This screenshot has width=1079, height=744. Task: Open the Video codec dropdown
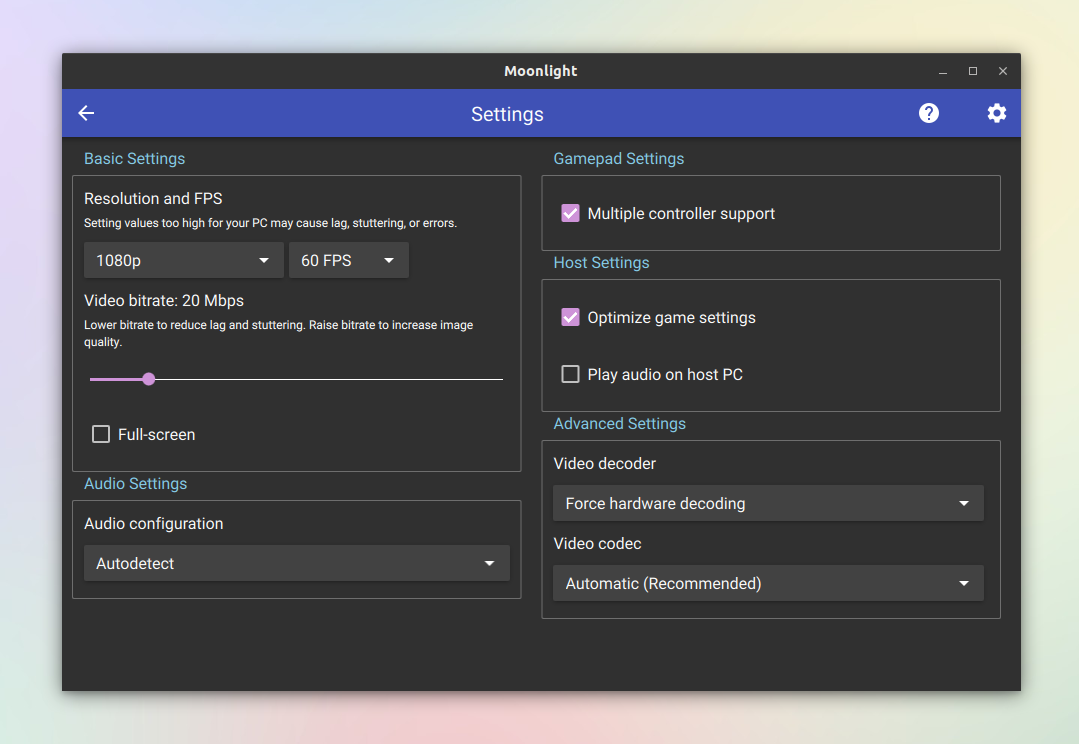[767, 583]
